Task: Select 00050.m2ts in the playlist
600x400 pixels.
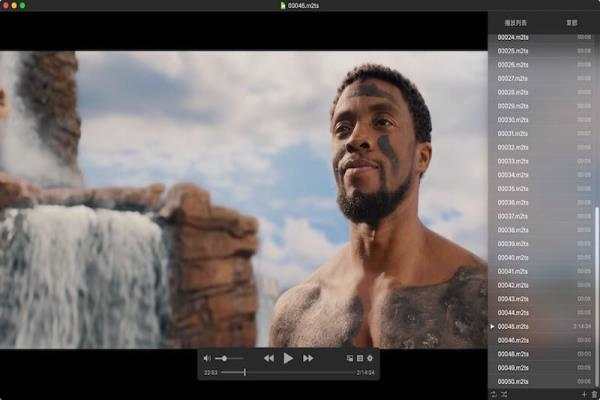Action: [541, 382]
